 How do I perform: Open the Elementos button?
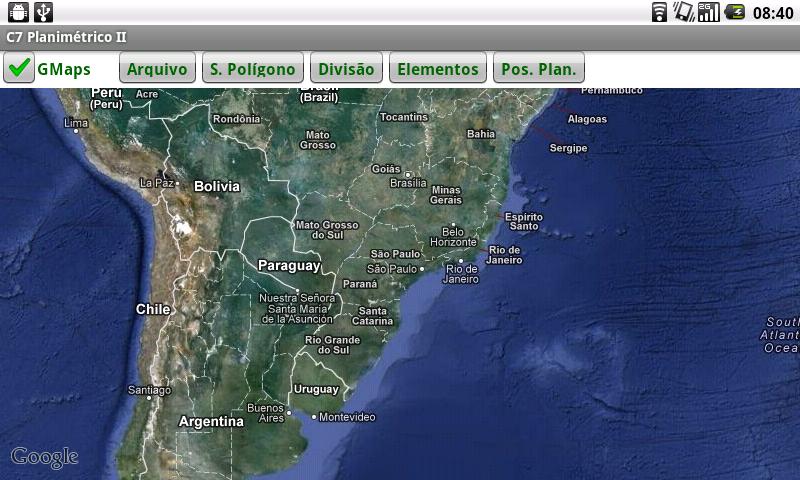438,68
